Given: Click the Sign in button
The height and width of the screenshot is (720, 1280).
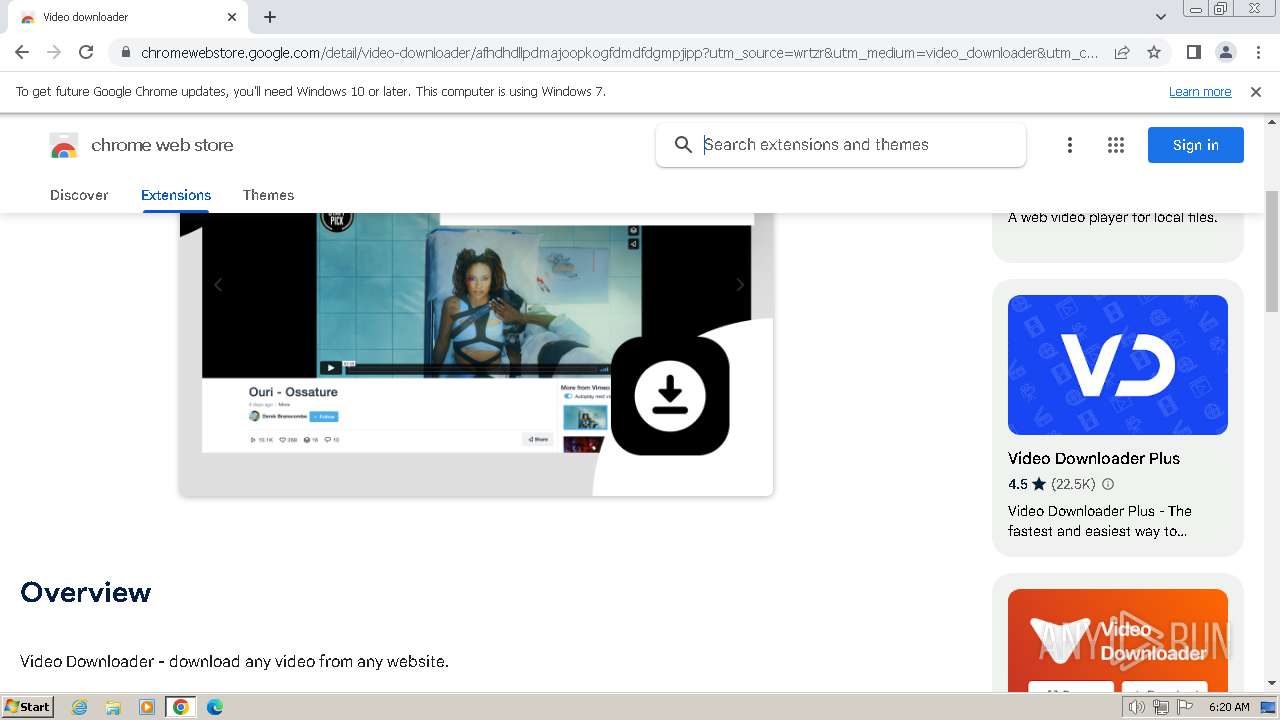Looking at the screenshot, I should coord(1196,145).
